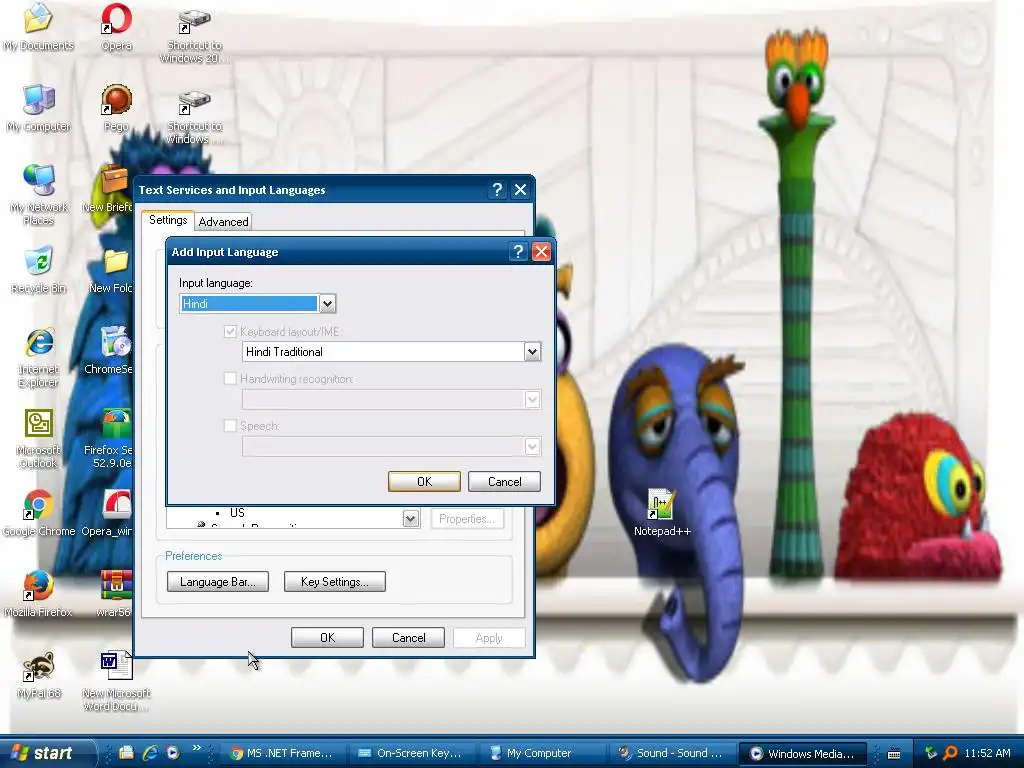This screenshot has height=768, width=1024.
Task: Switch to the Settings tab
Action: (x=168, y=220)
